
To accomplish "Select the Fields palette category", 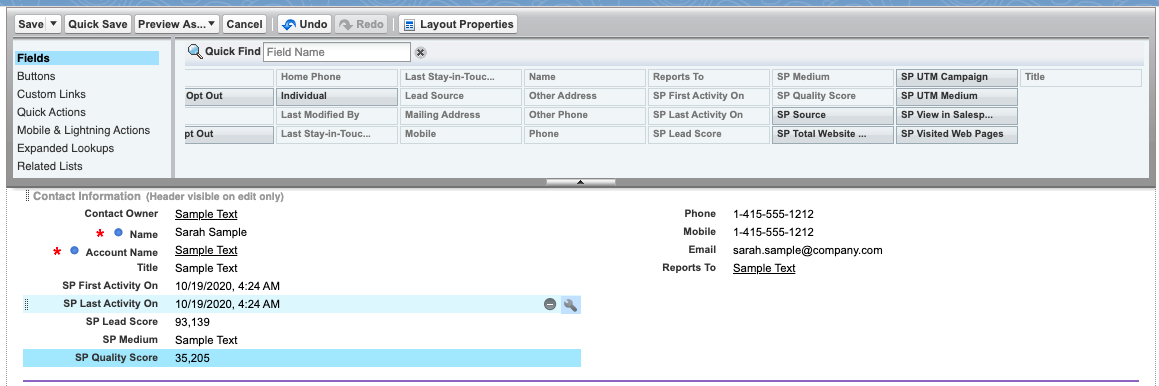I will tap(86, 58).
